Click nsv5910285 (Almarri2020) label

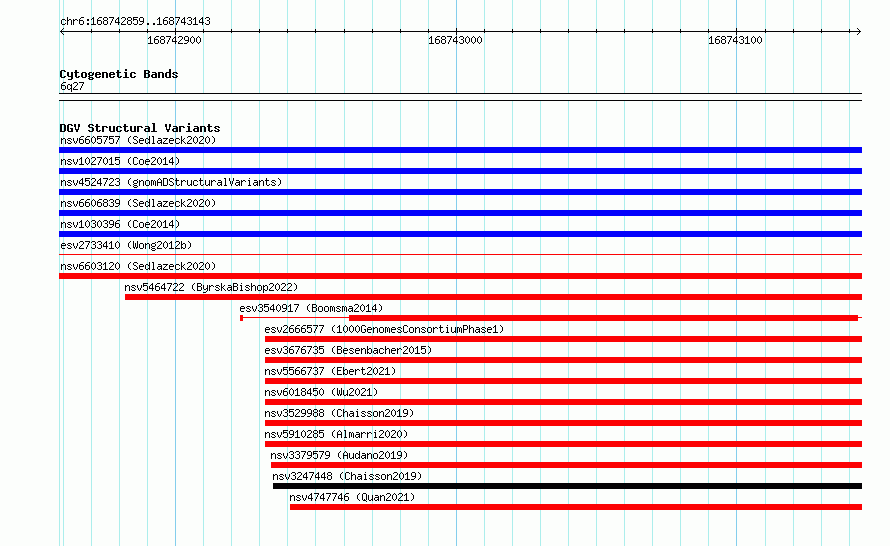coord(336,434)
